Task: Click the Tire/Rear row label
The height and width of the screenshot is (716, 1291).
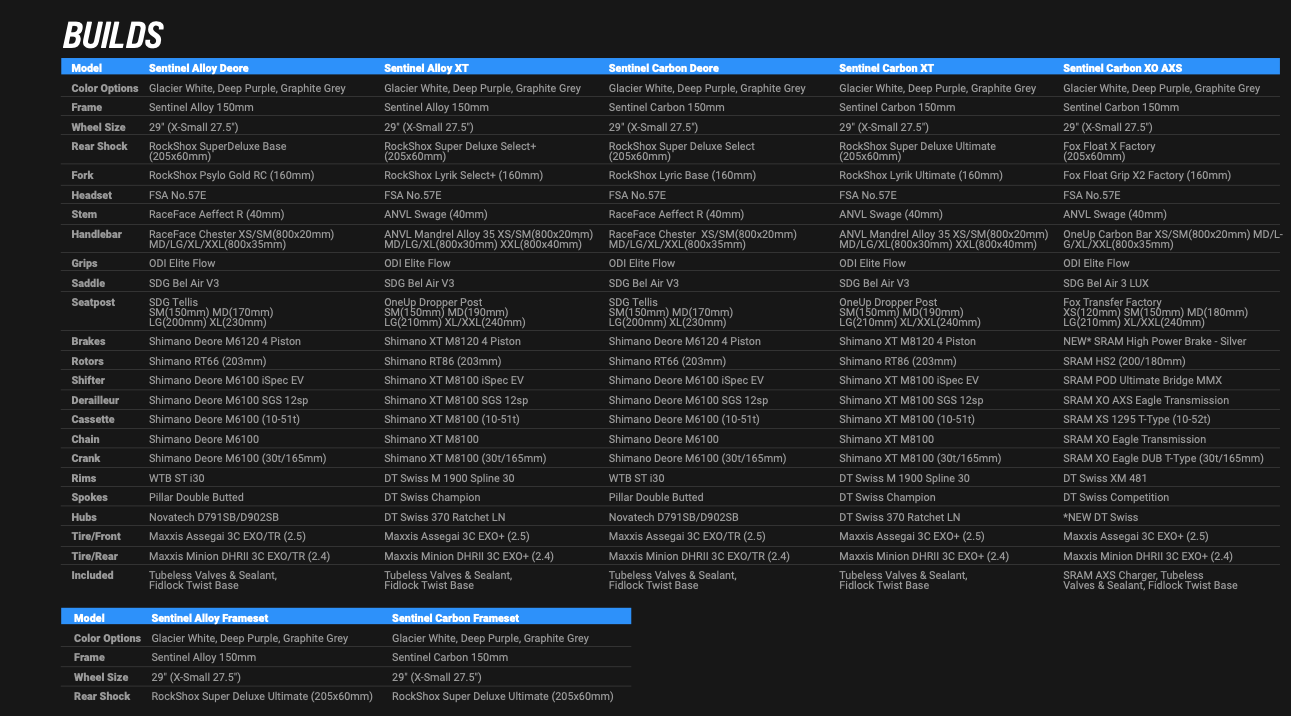Action: pos(94,556)
